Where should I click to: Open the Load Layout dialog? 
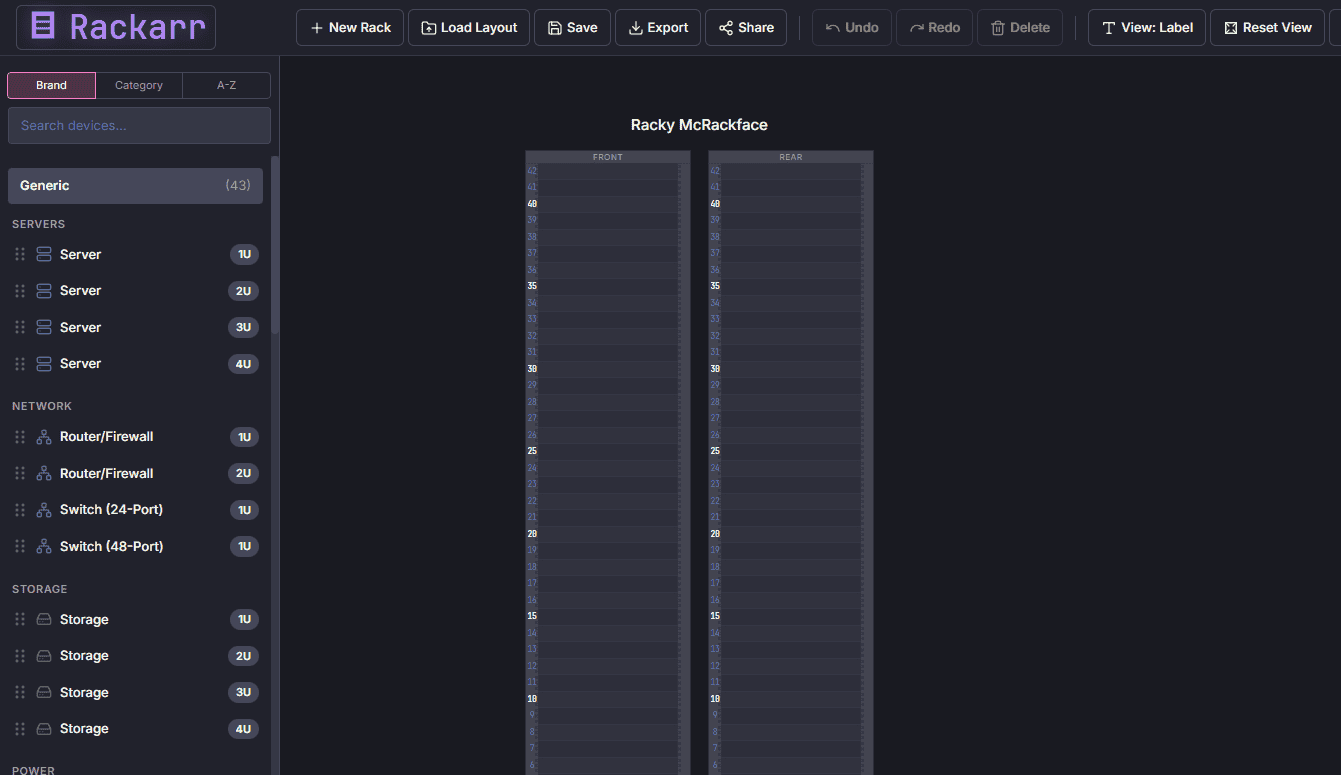pyautogui.click(x=469, y=28)
